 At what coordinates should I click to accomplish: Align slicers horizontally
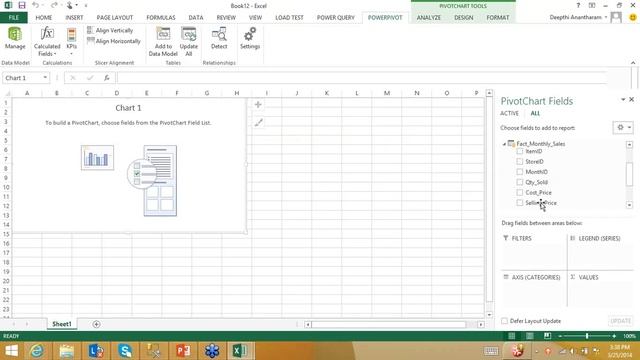click(114, 41)
